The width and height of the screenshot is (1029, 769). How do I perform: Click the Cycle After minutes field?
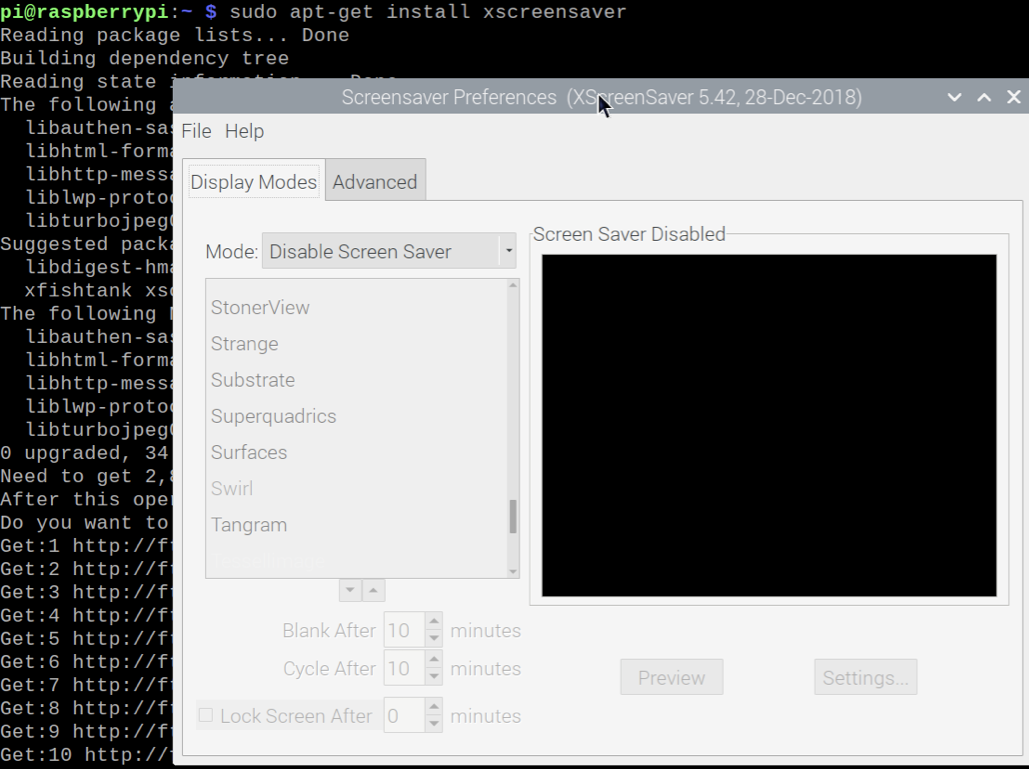(x=404, y=669)
